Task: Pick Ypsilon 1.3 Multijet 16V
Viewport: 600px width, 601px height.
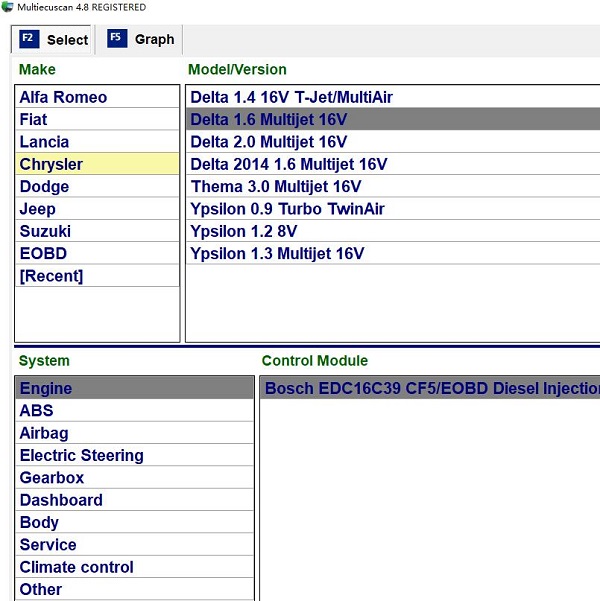Action: pyautogui.click(x=393, y=253)
